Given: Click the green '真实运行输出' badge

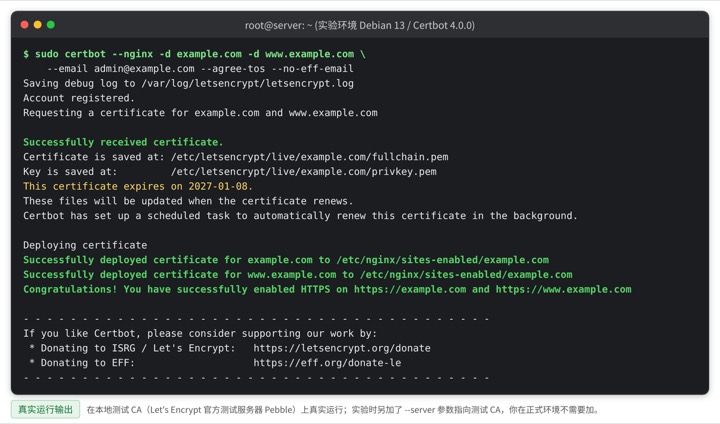Looking at the screenshot, I should click(45, 410).
